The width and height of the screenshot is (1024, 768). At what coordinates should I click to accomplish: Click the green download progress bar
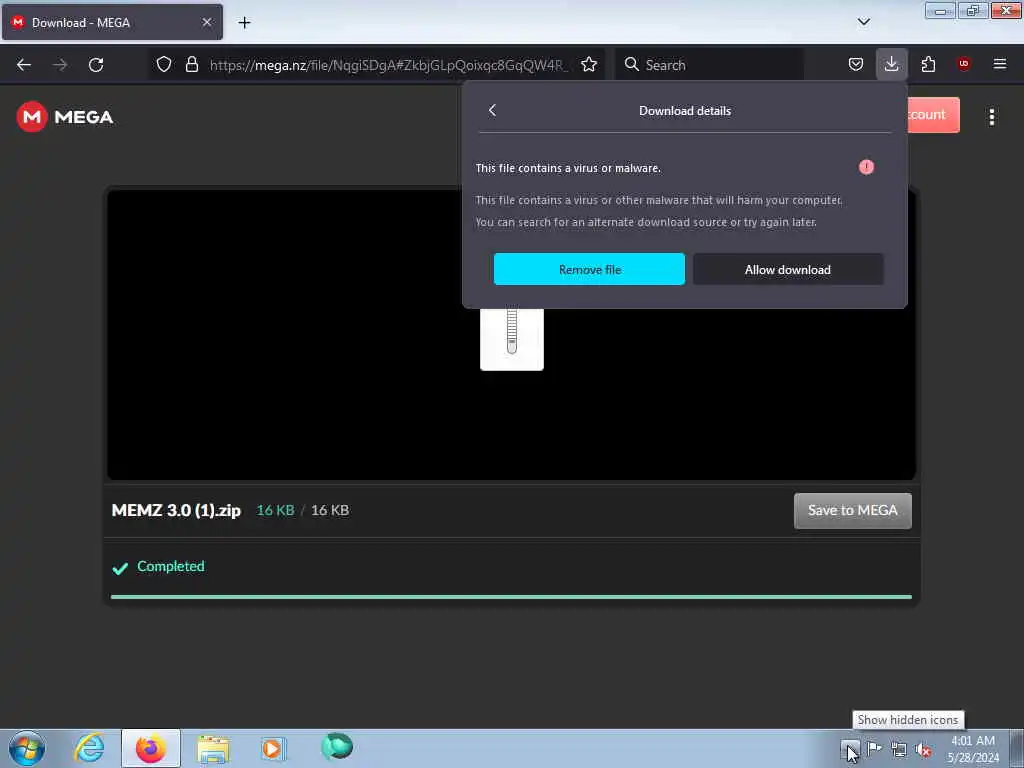[511, 597]
